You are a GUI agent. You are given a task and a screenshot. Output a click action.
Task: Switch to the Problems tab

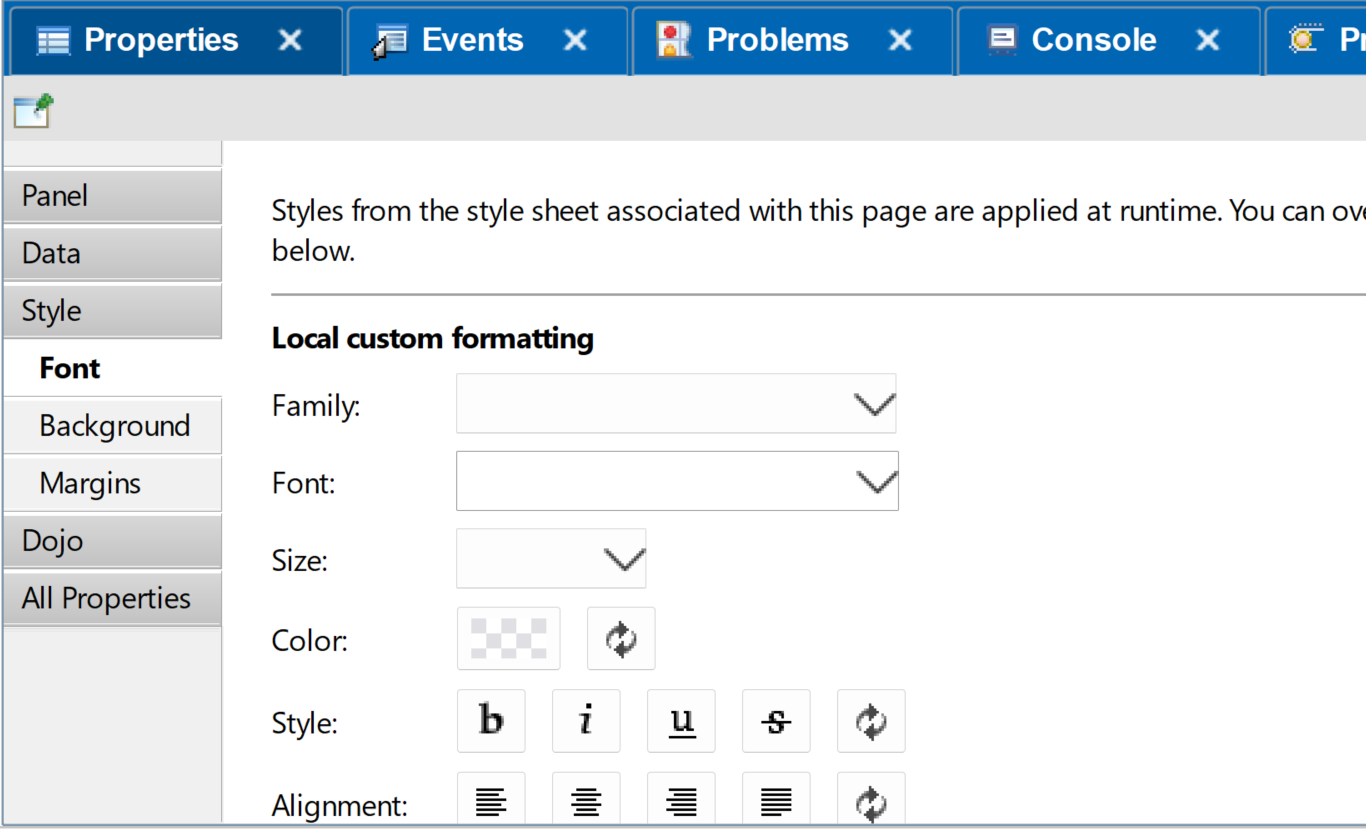(x=778, y=40)
